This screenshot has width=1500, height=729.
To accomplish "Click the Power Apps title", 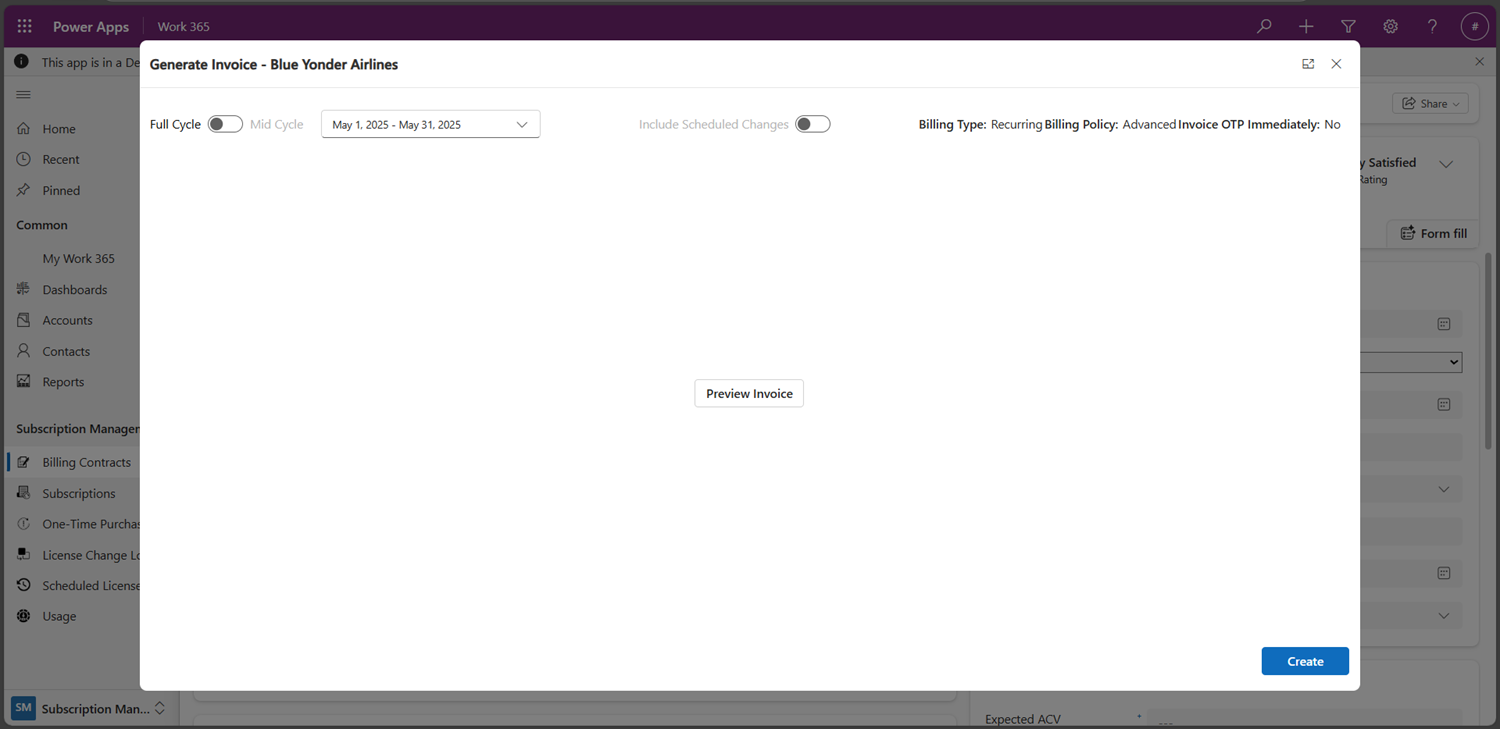I will tap(91, 27).
